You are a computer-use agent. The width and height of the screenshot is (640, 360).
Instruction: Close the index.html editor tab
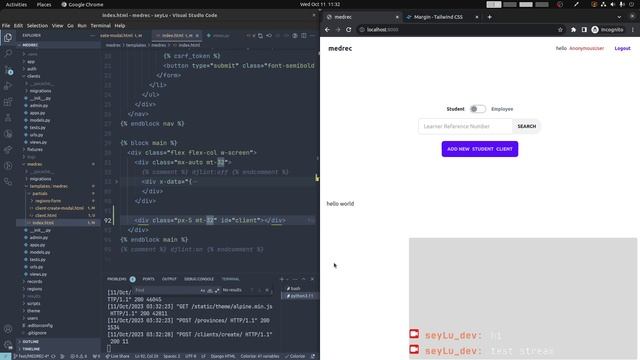(197, 36)
